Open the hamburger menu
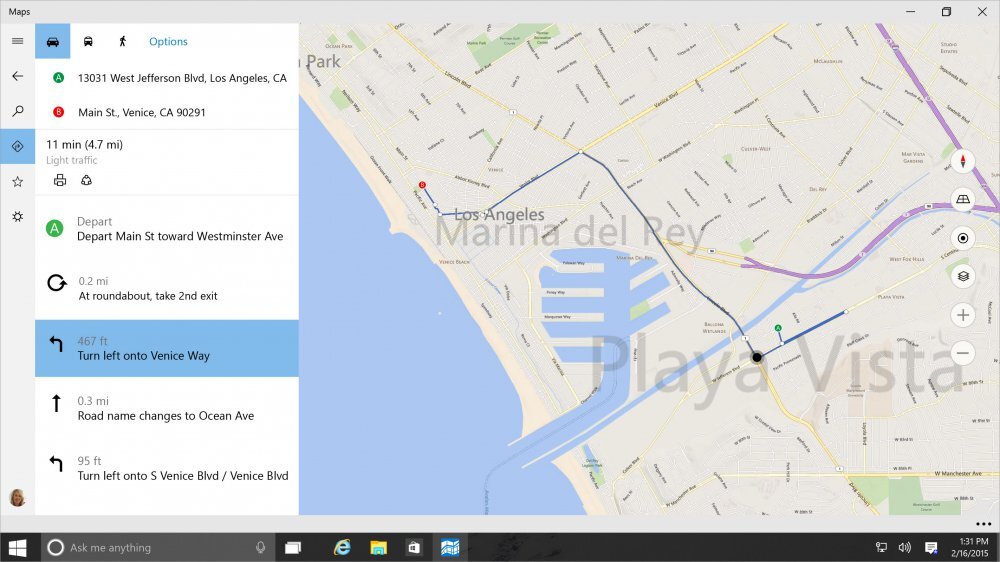 point(17,41)
